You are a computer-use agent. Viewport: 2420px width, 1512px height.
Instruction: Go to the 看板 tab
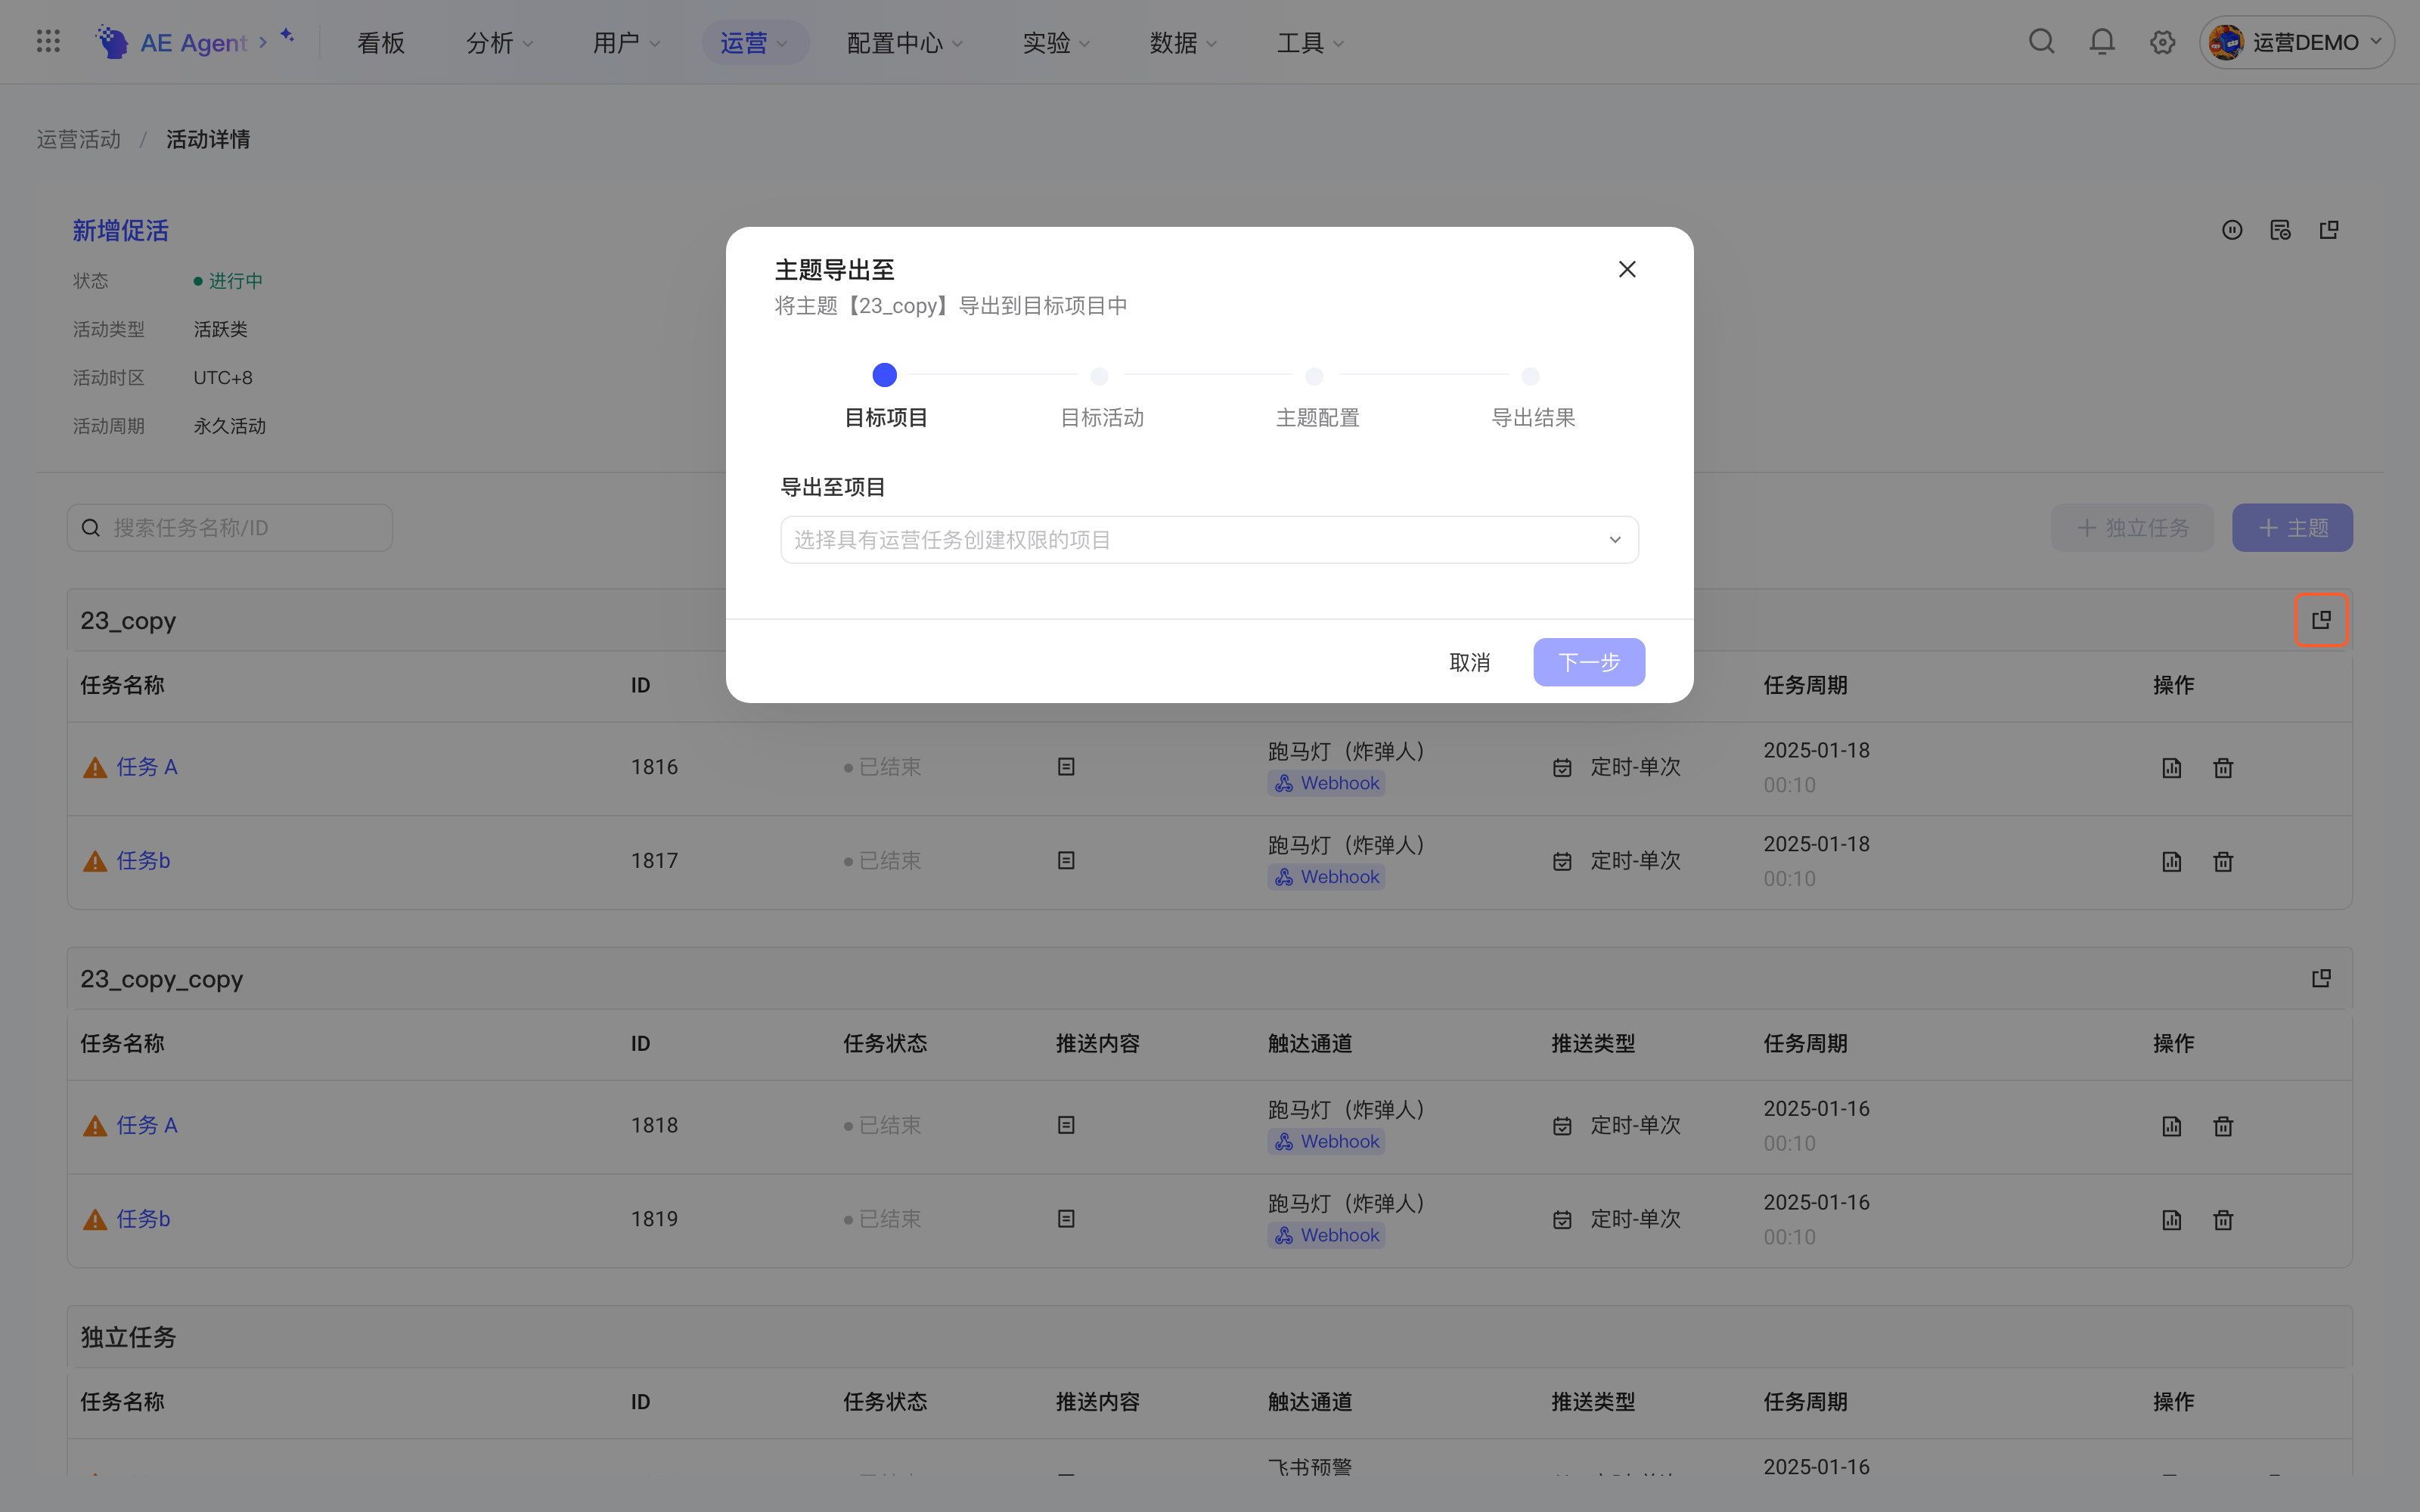click(381, 42)
